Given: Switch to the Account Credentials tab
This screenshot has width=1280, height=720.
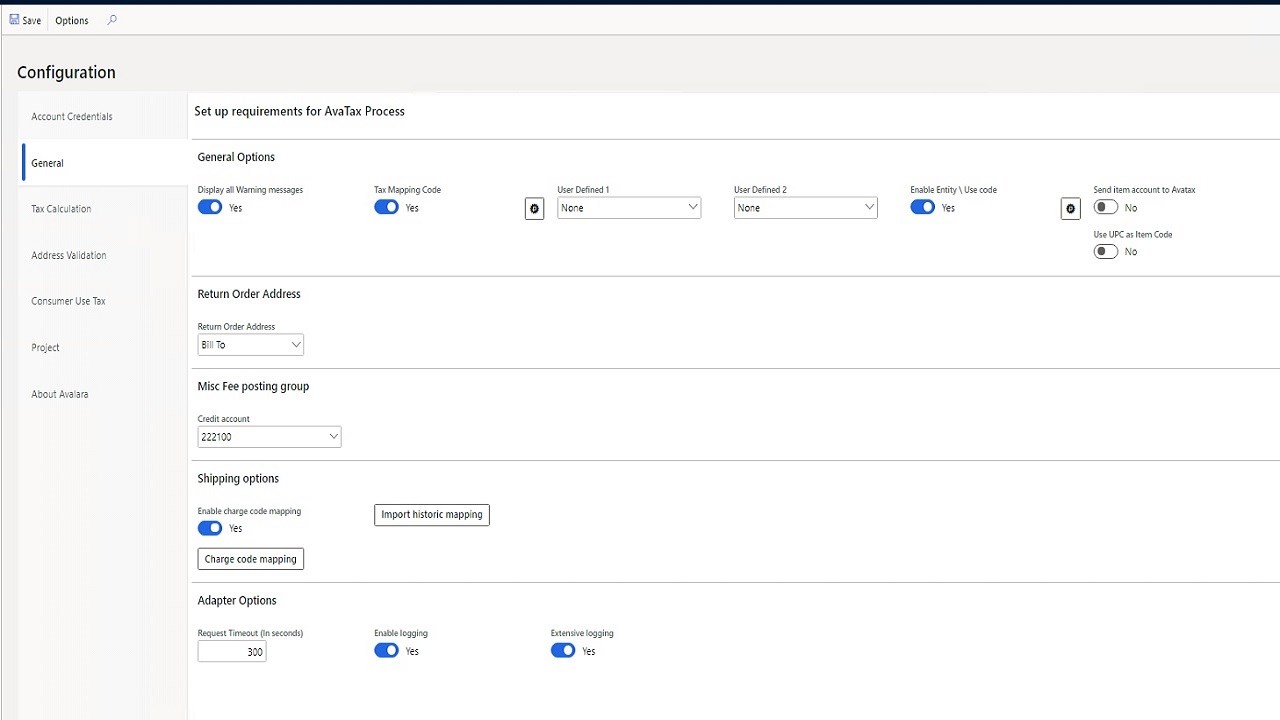Looking at the screenshot, I should point(72,117).
